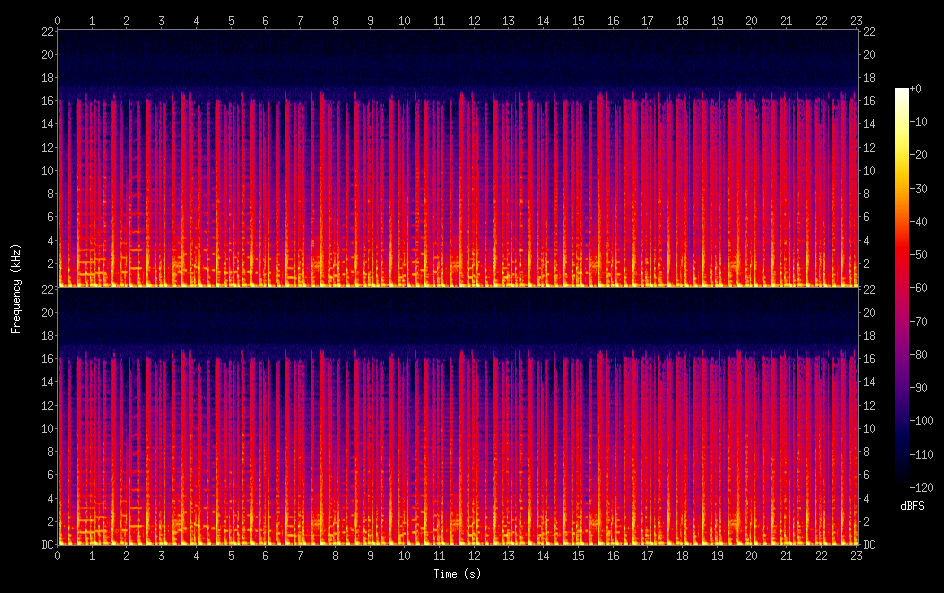Click the 10 kHz label on lower-right frequency axis
Viewport: 944px width, 593px height.
pyautogui.click(x=869, y=428)
